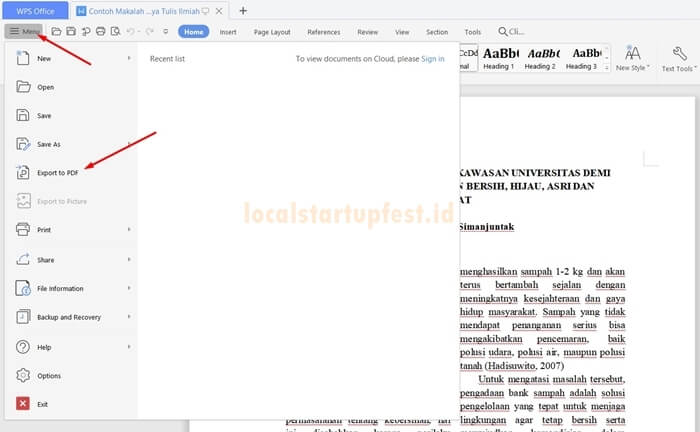Click the Backup and Recovery icon
This screenshot has height=432, width=700.
pos(23,317)
